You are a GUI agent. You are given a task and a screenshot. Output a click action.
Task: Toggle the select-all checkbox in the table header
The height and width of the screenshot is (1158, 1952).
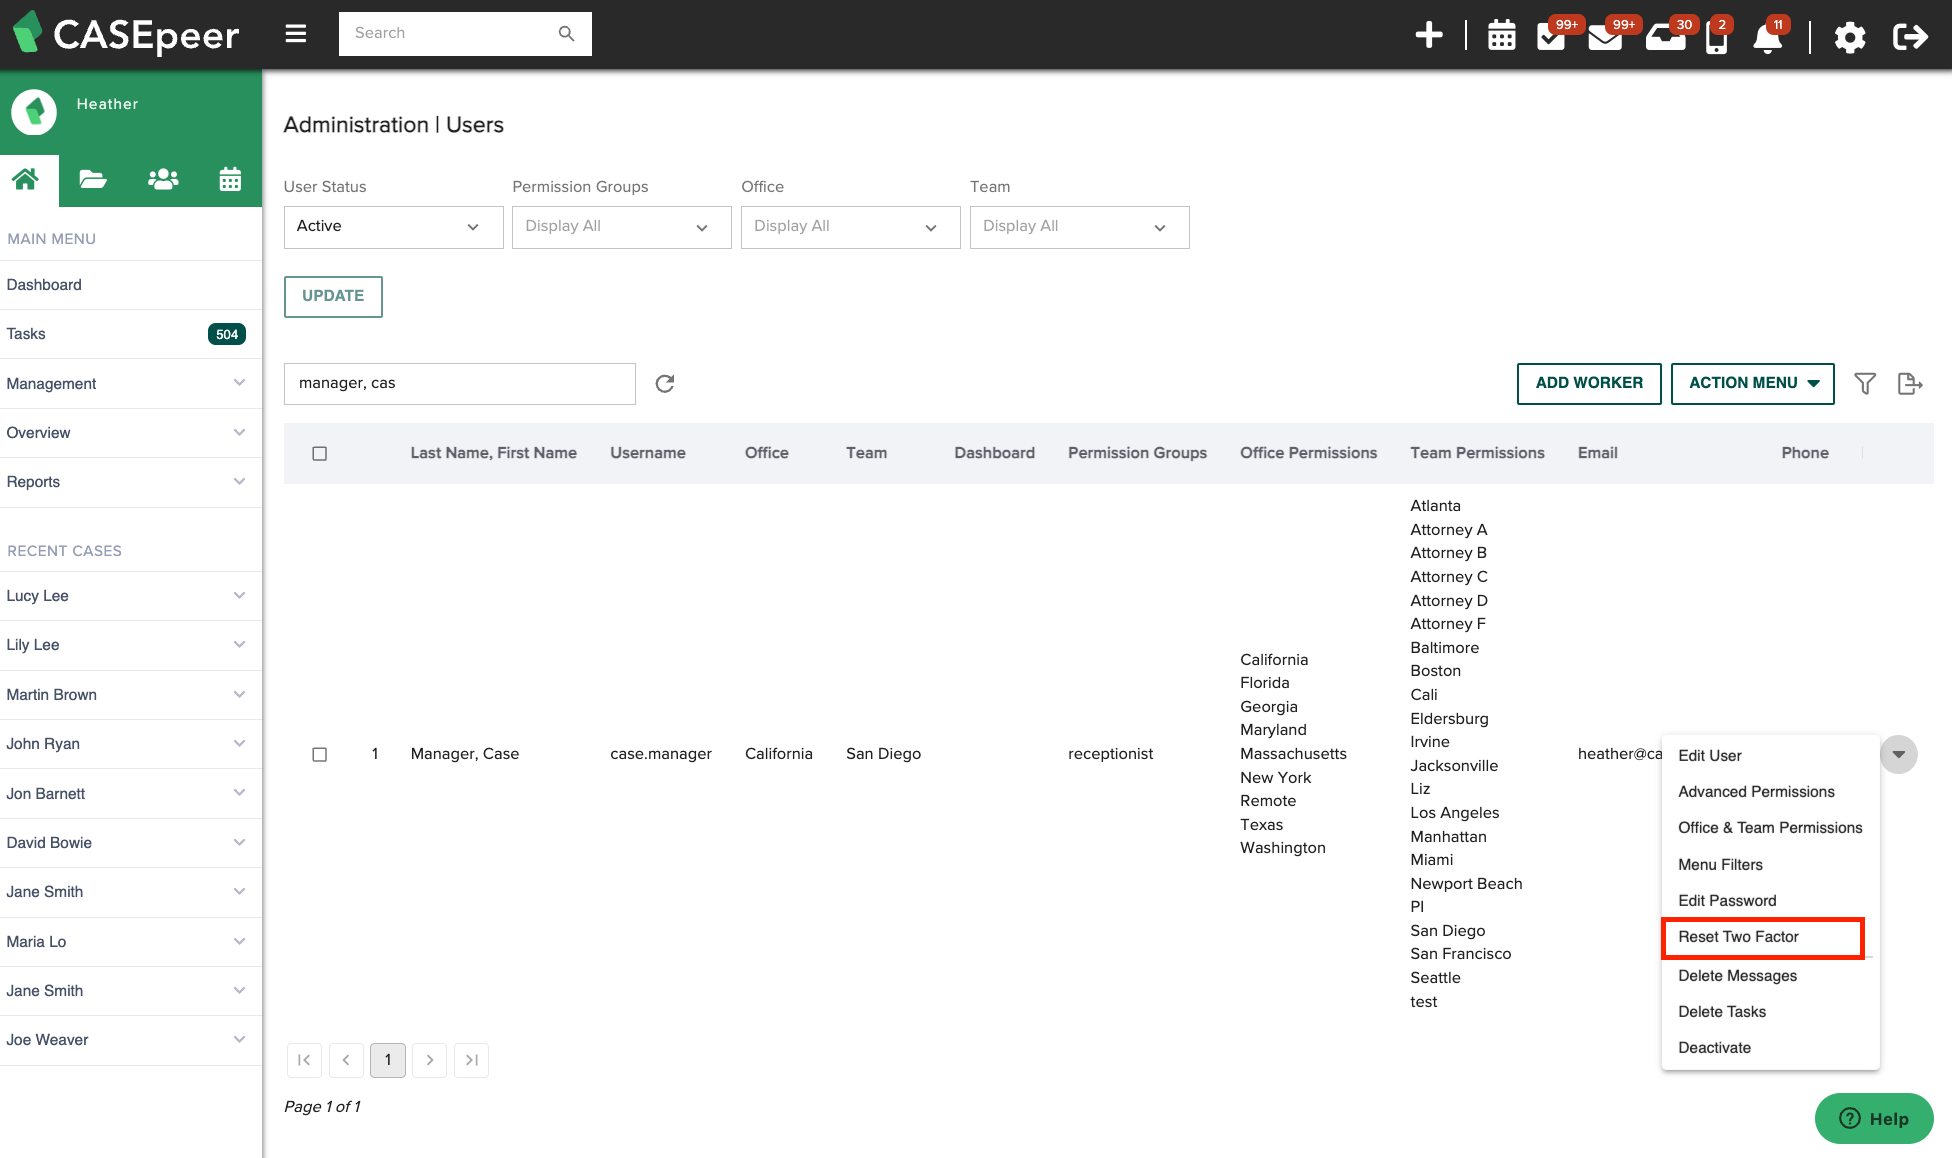(320, 453)
